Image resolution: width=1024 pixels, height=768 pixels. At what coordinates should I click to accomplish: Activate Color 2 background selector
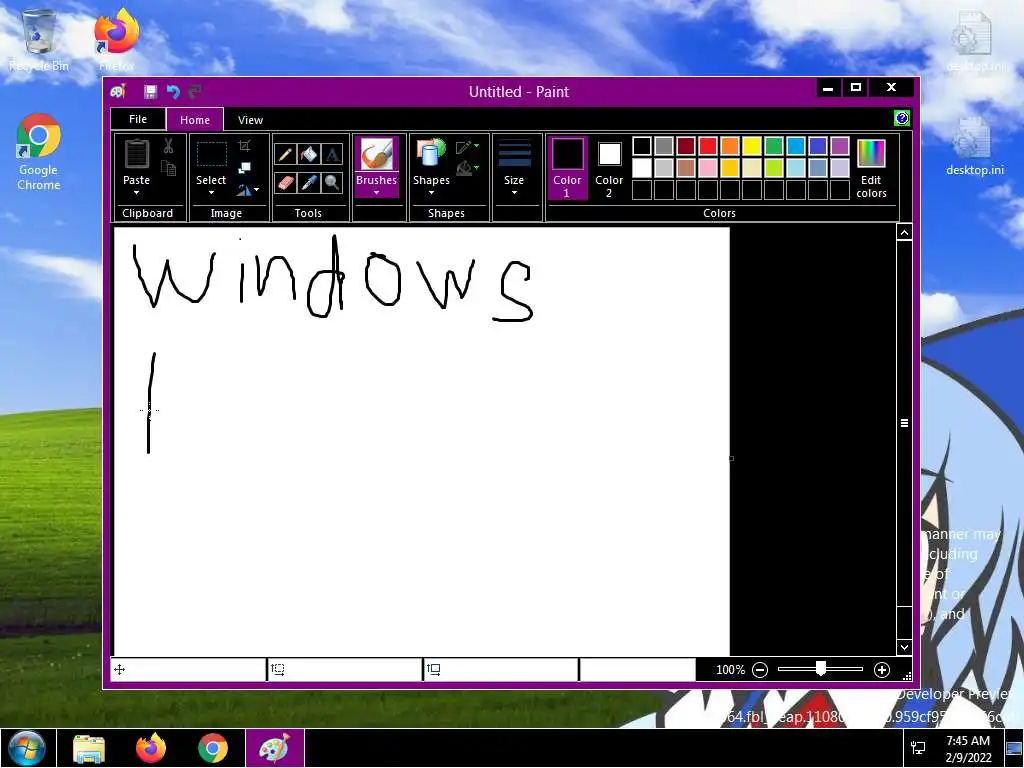609,168
